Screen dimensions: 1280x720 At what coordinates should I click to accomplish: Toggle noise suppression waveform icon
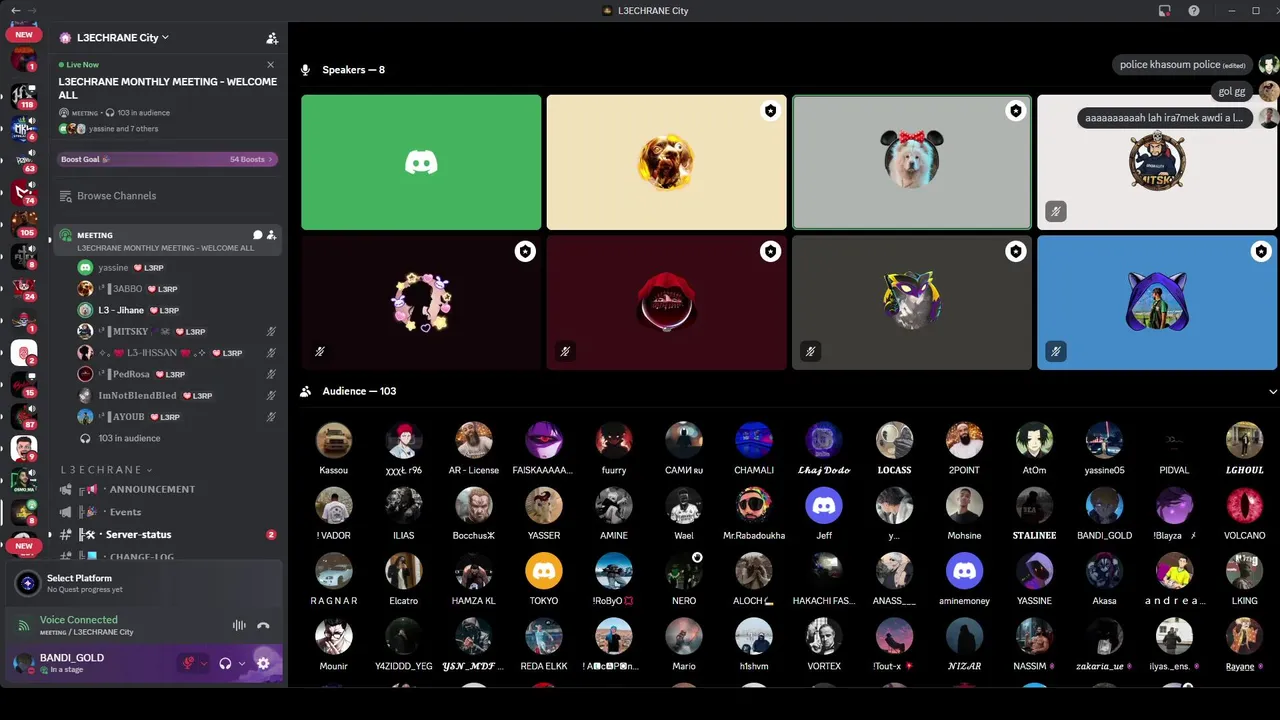239,626
